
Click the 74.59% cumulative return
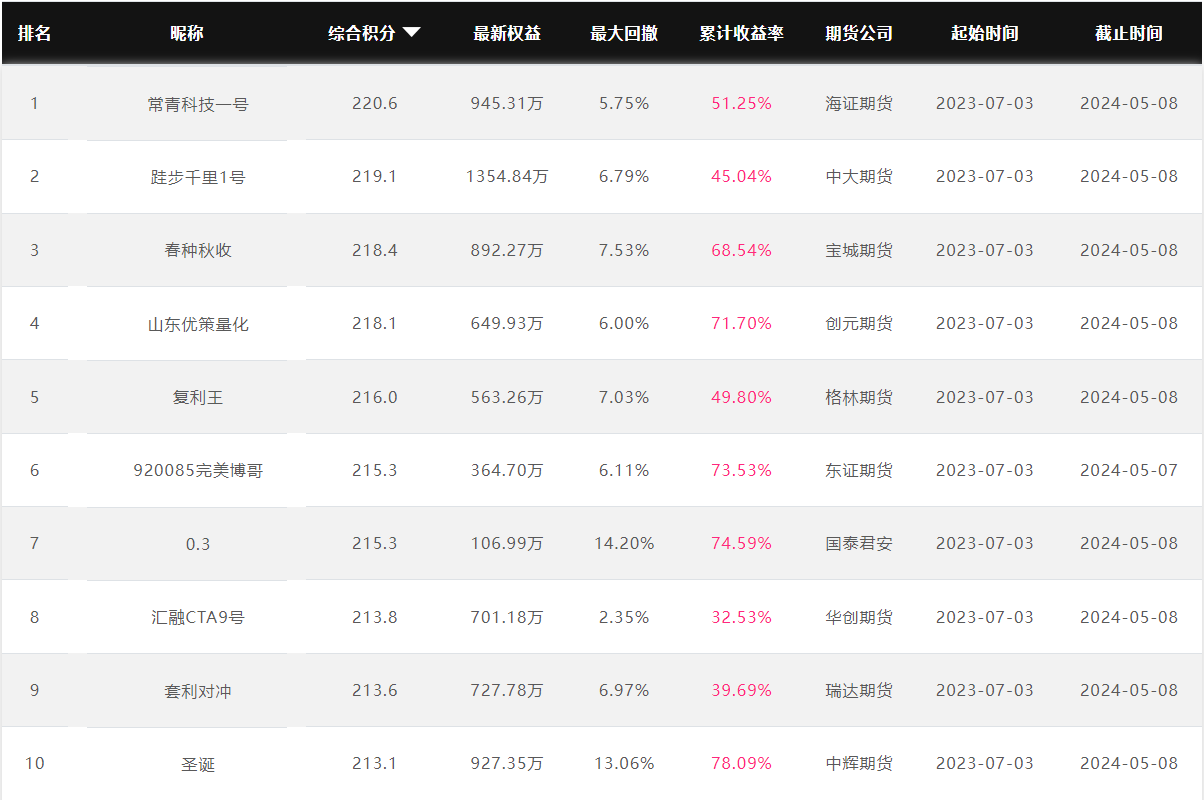click(x=742, y=543)
